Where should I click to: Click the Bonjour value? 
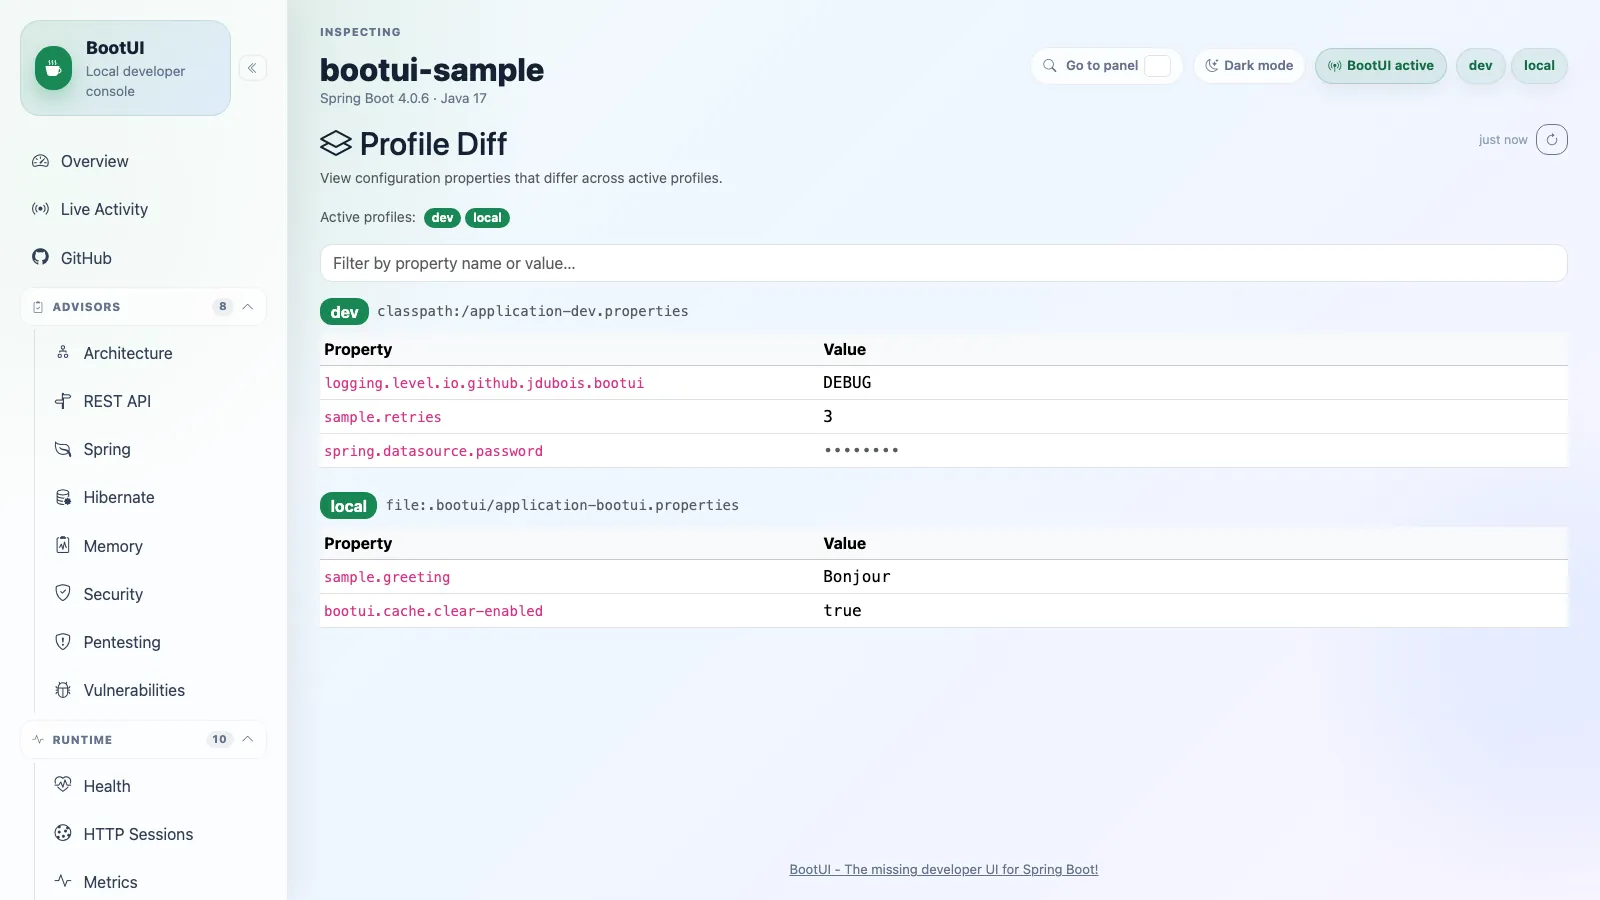click(856, 577)
